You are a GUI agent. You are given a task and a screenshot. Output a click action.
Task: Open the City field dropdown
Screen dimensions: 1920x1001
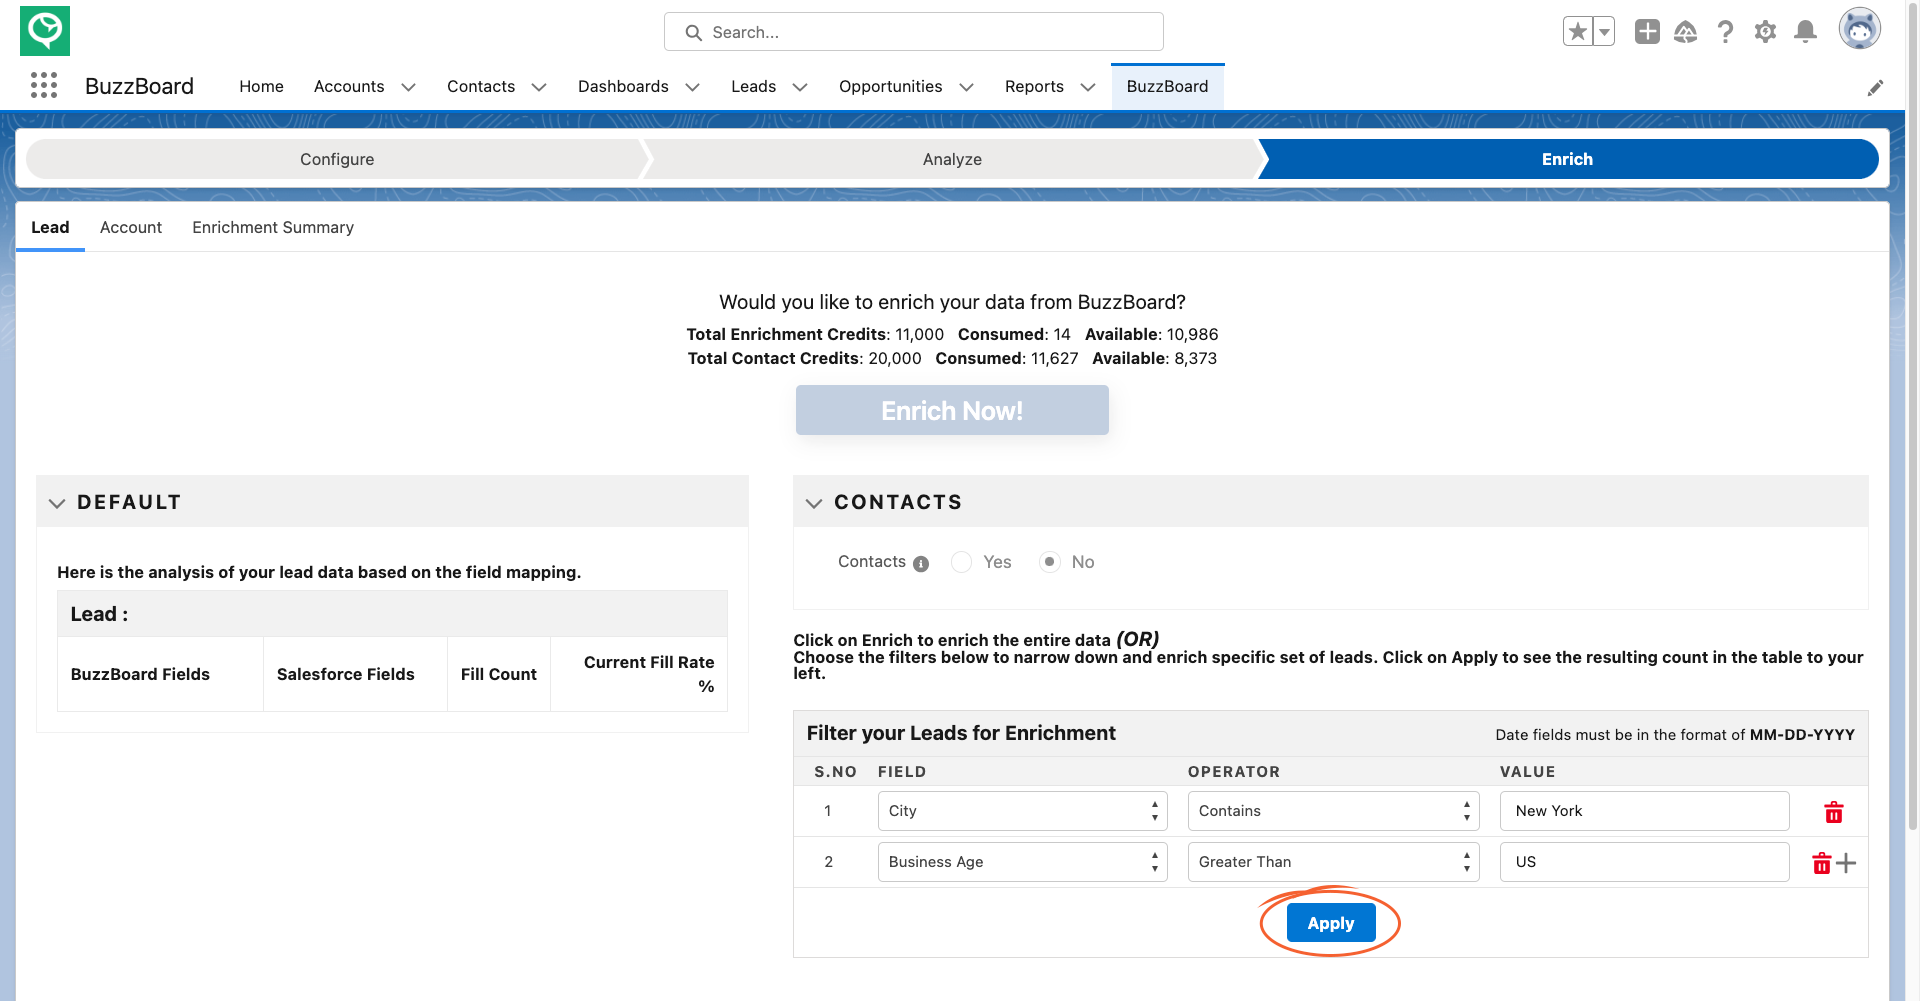tap(1022, 811)
